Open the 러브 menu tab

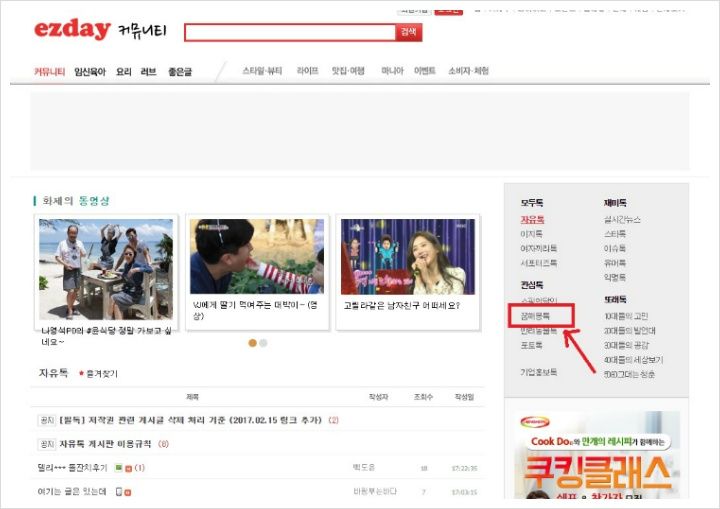click(148, 72)
